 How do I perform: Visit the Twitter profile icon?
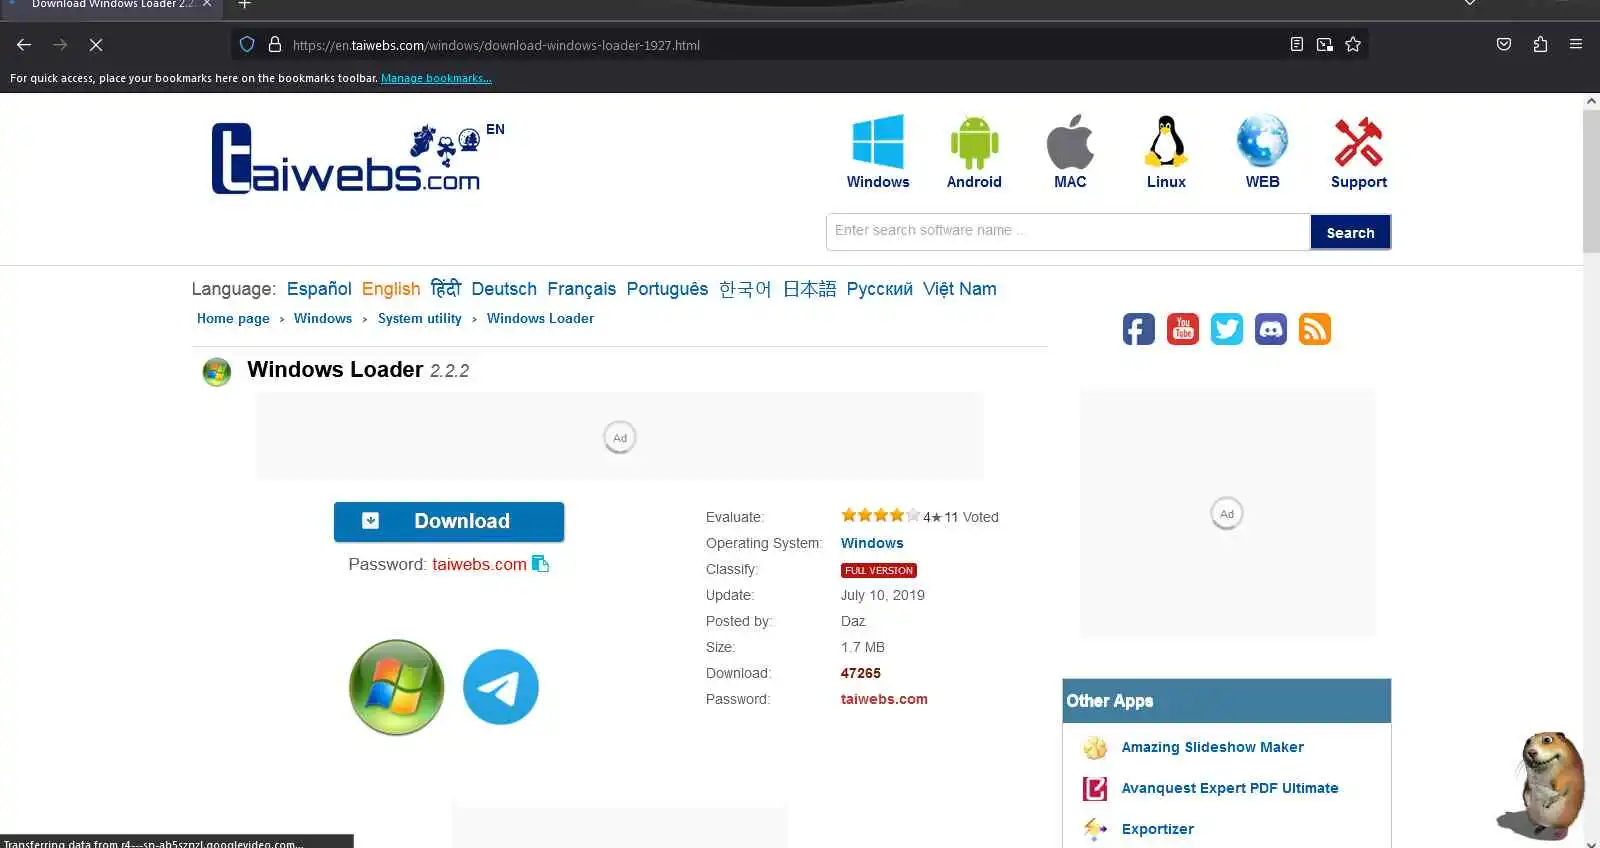click(1227, 329)
